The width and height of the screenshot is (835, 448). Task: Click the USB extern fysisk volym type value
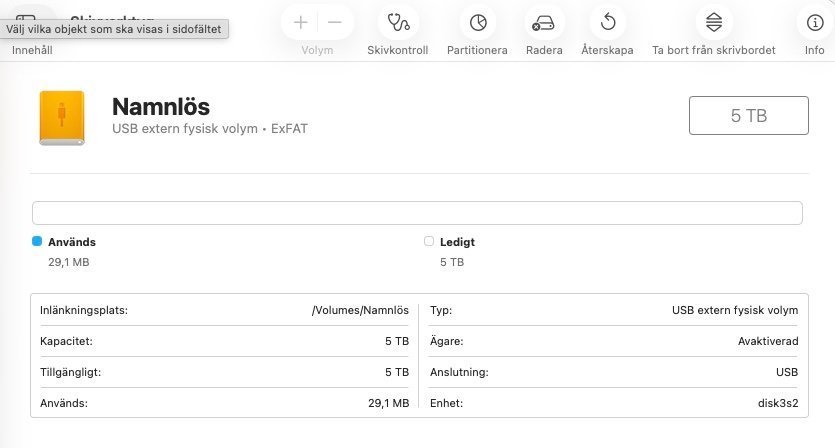point(734,311)
